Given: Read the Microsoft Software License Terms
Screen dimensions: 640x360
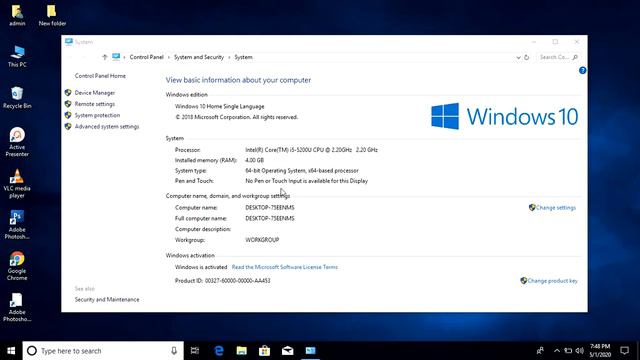Looking at the screenshot, I should pos(284,267).
